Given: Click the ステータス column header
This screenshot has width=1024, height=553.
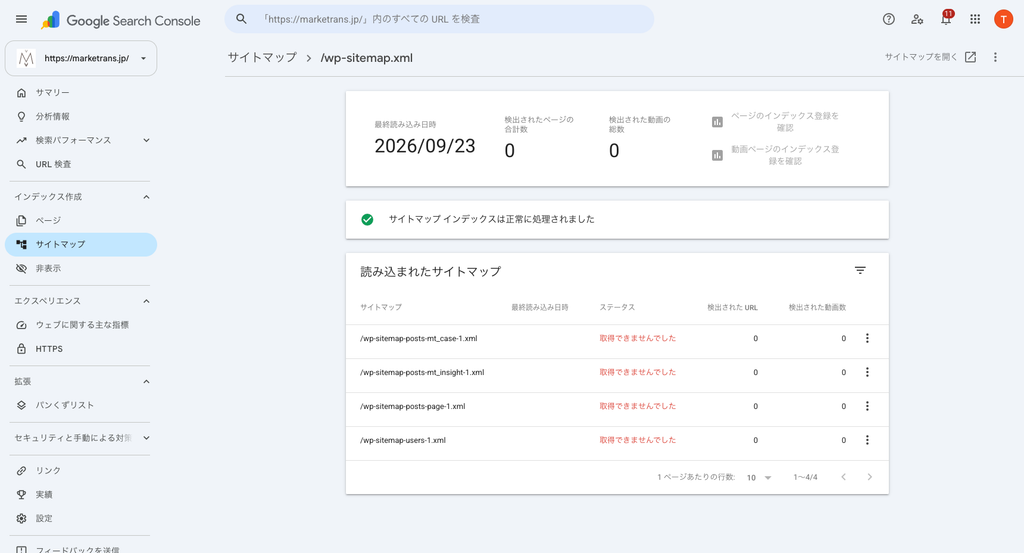Looking at the screenshot, I should tap(617, 307).
